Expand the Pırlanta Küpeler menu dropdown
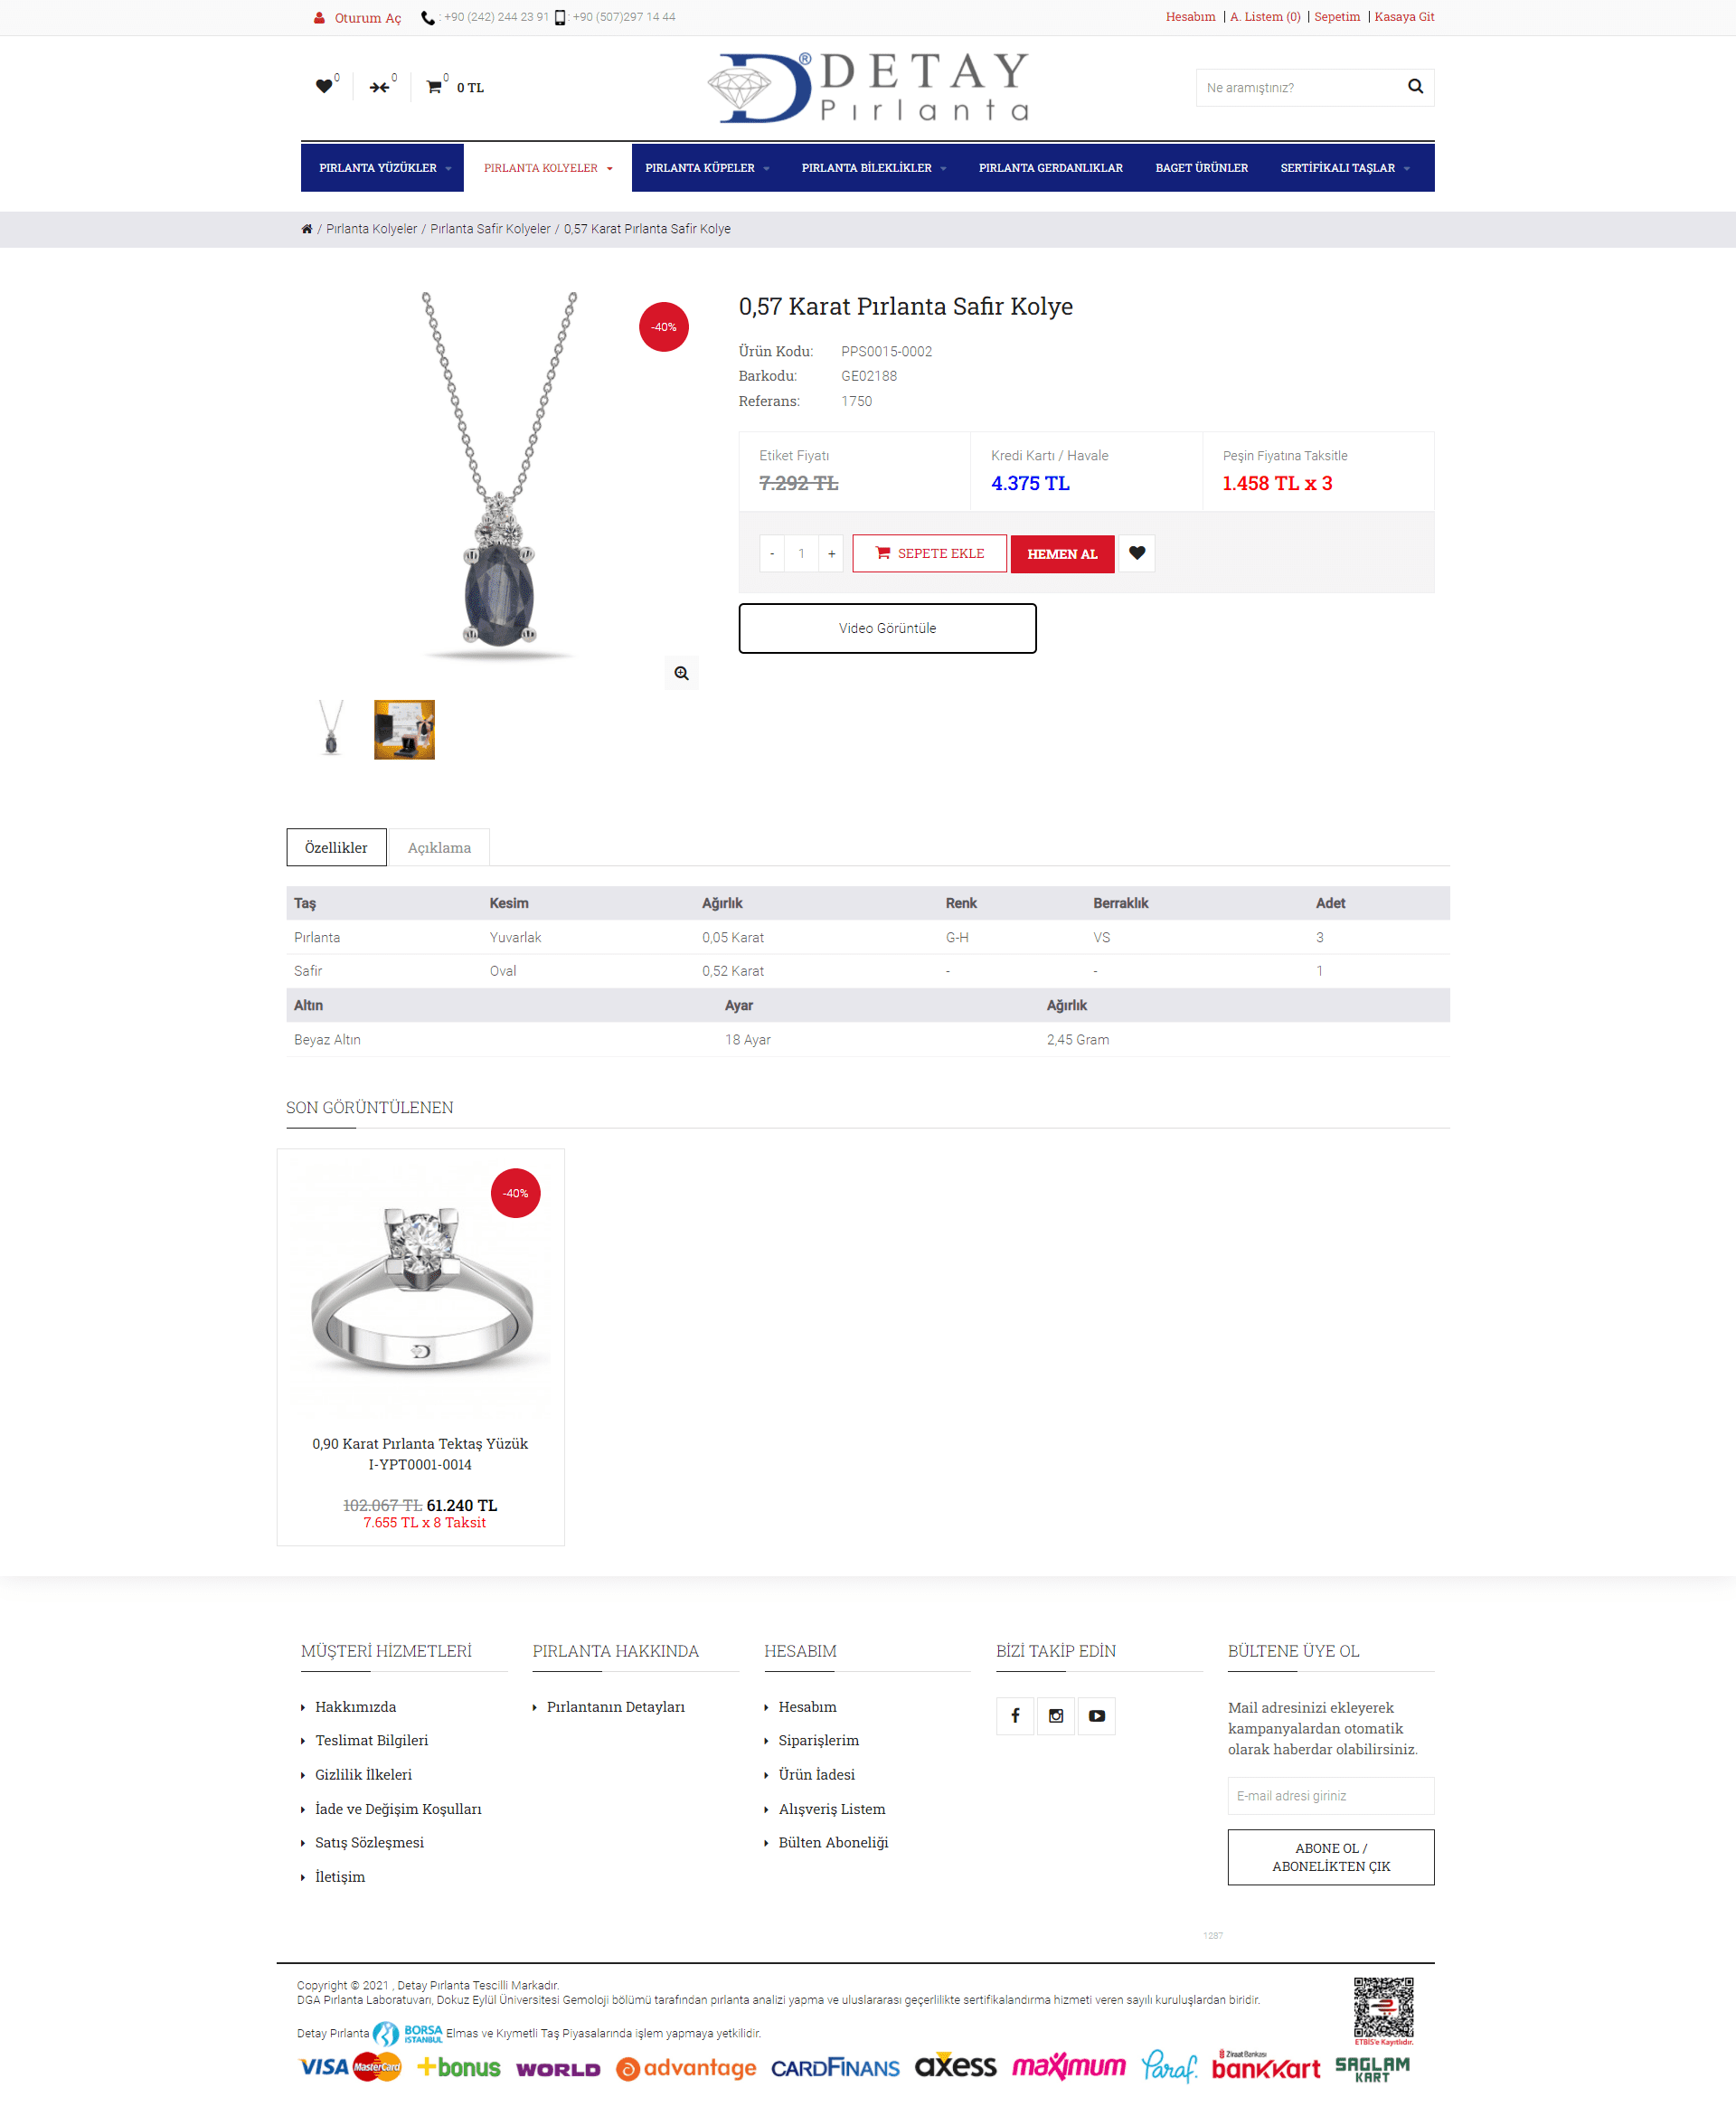 pyautogui.click(x=707, y=168)
